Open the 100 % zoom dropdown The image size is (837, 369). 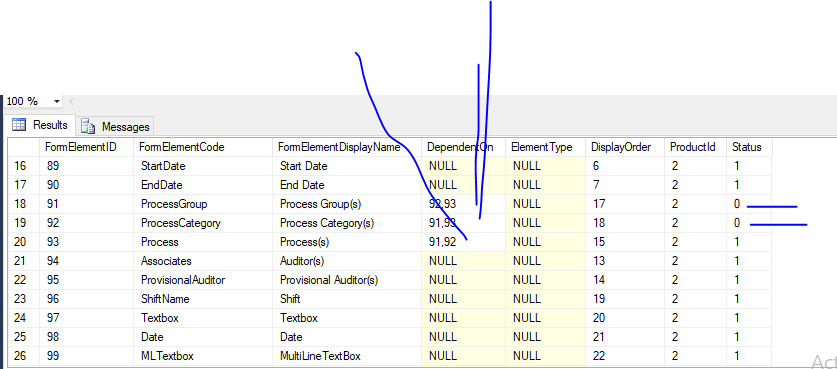57,101
